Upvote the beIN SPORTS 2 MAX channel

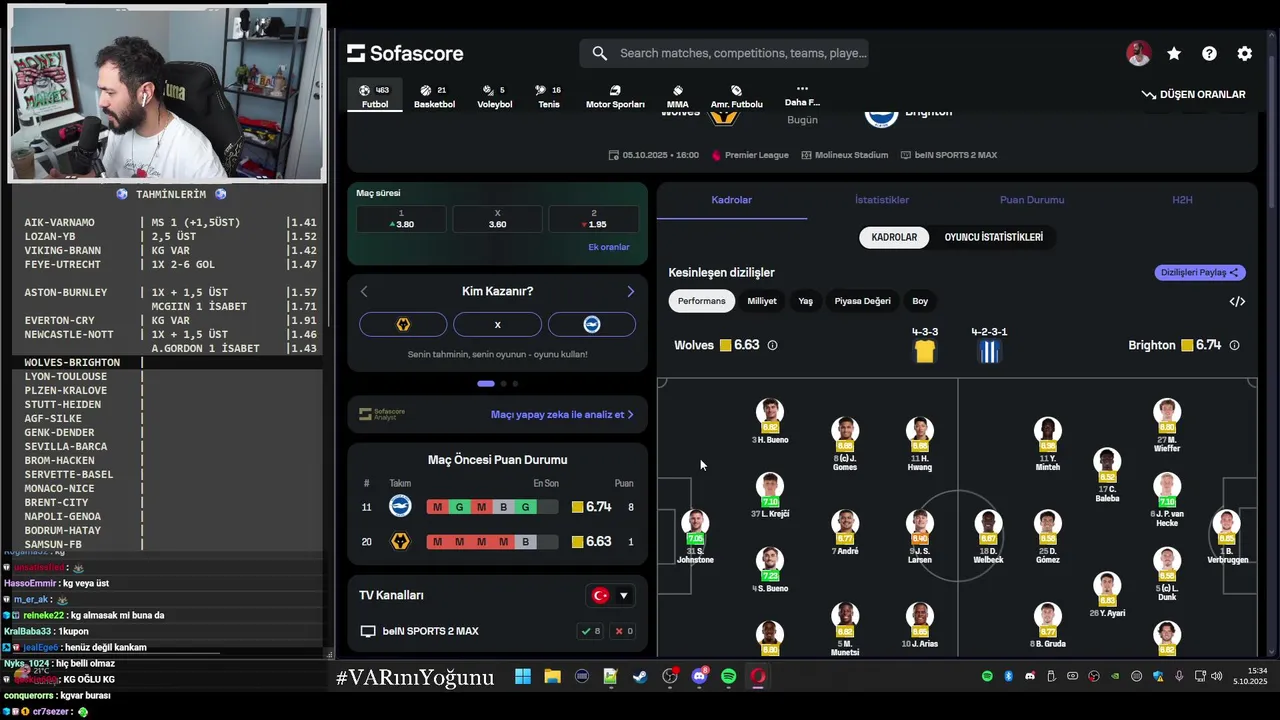click(x=590, y=631)
